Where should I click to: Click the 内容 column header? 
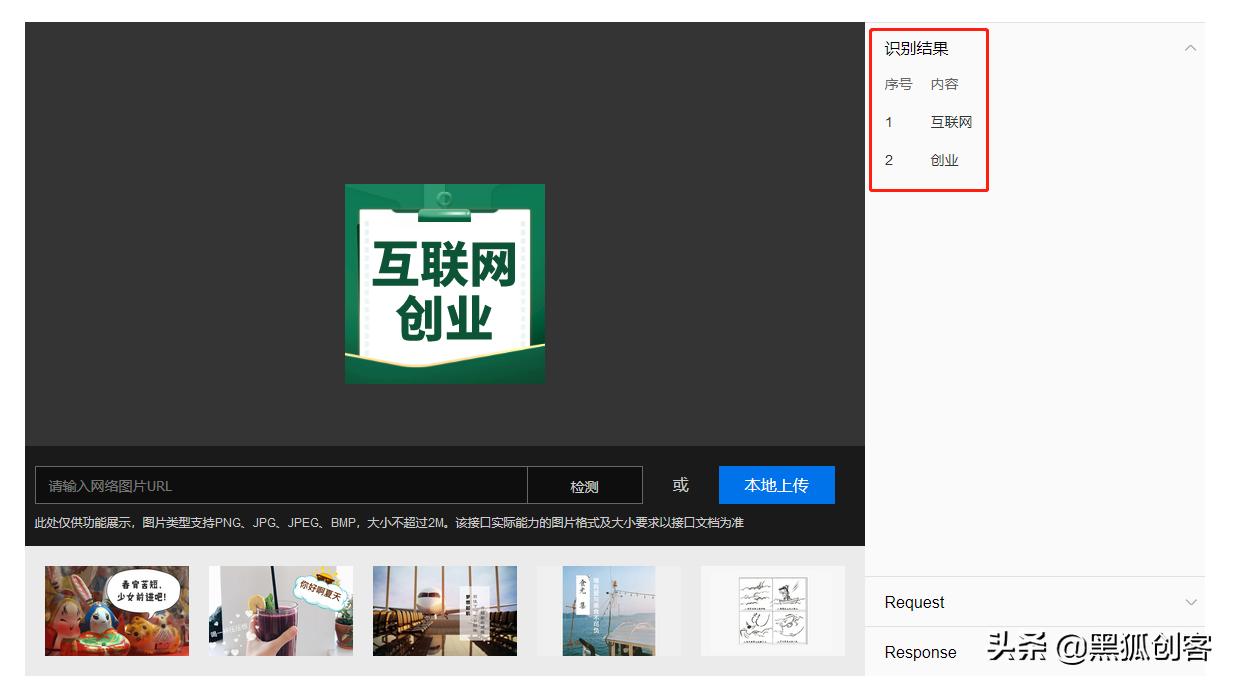[x=945, y=84]
